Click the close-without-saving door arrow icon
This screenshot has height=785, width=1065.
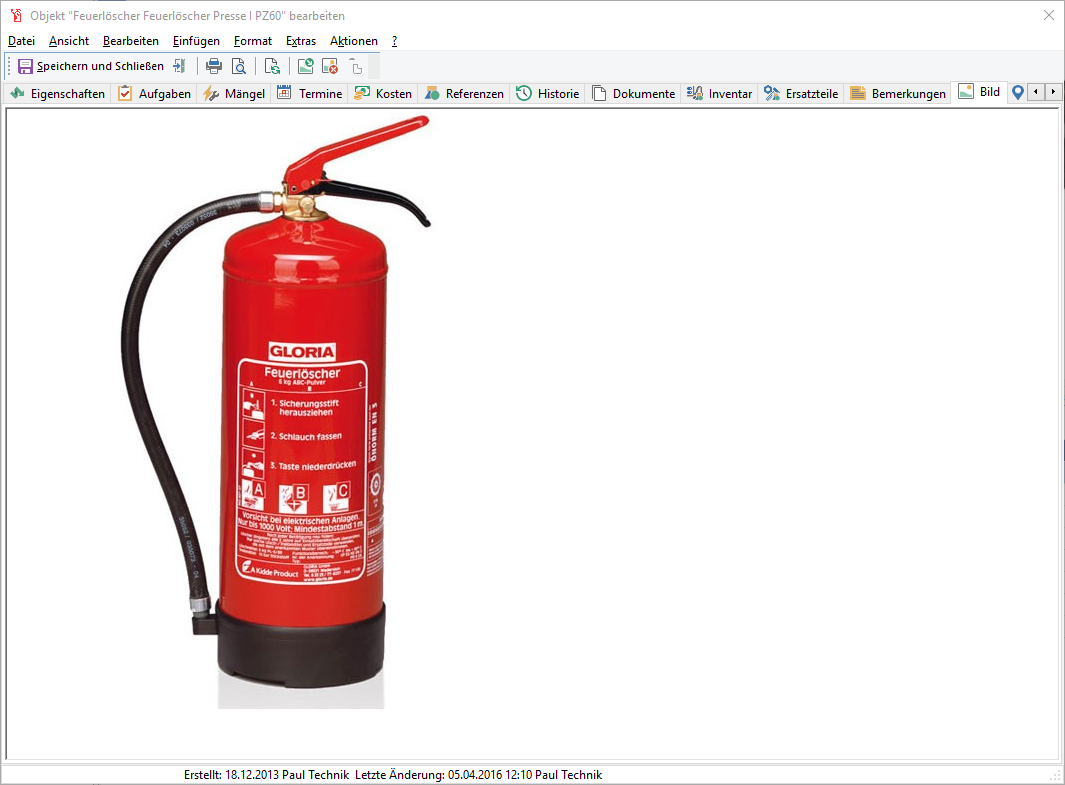click(179, 66)
